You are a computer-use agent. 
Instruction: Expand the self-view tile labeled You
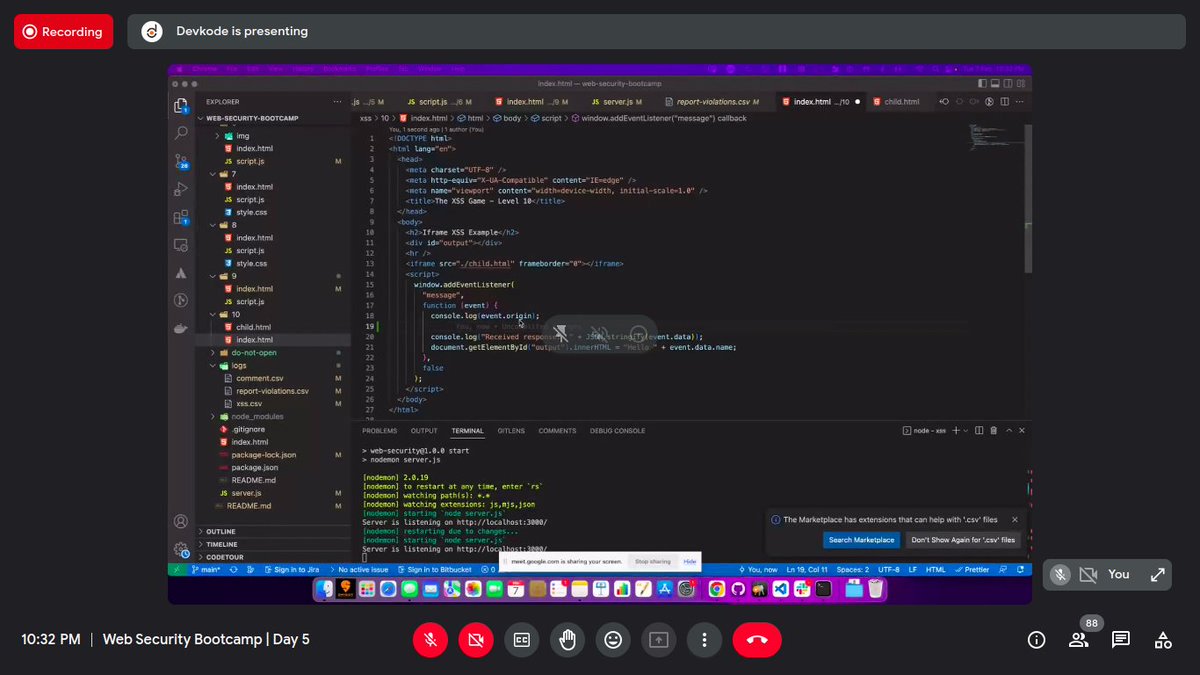click(1157, 574)
